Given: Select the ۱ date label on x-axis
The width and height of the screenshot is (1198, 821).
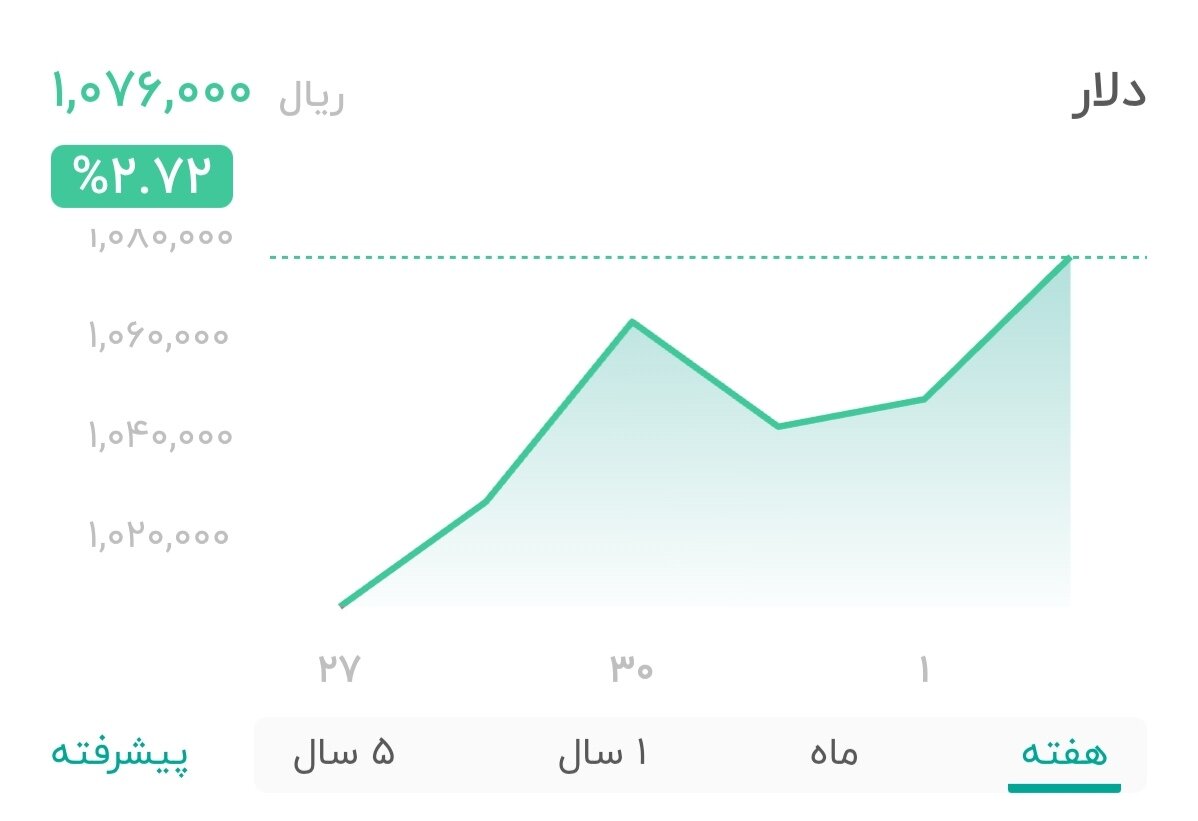Looking at the screenshot, I should pos(925,668).
